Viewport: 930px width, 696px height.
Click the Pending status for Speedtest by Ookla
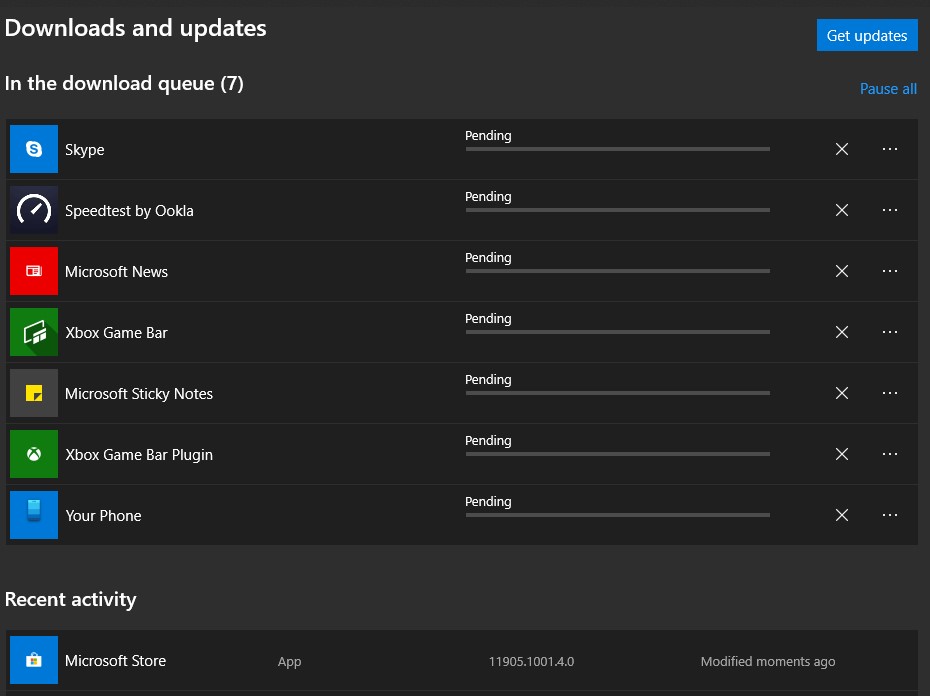pyautogui.click(x=488, y=196)
